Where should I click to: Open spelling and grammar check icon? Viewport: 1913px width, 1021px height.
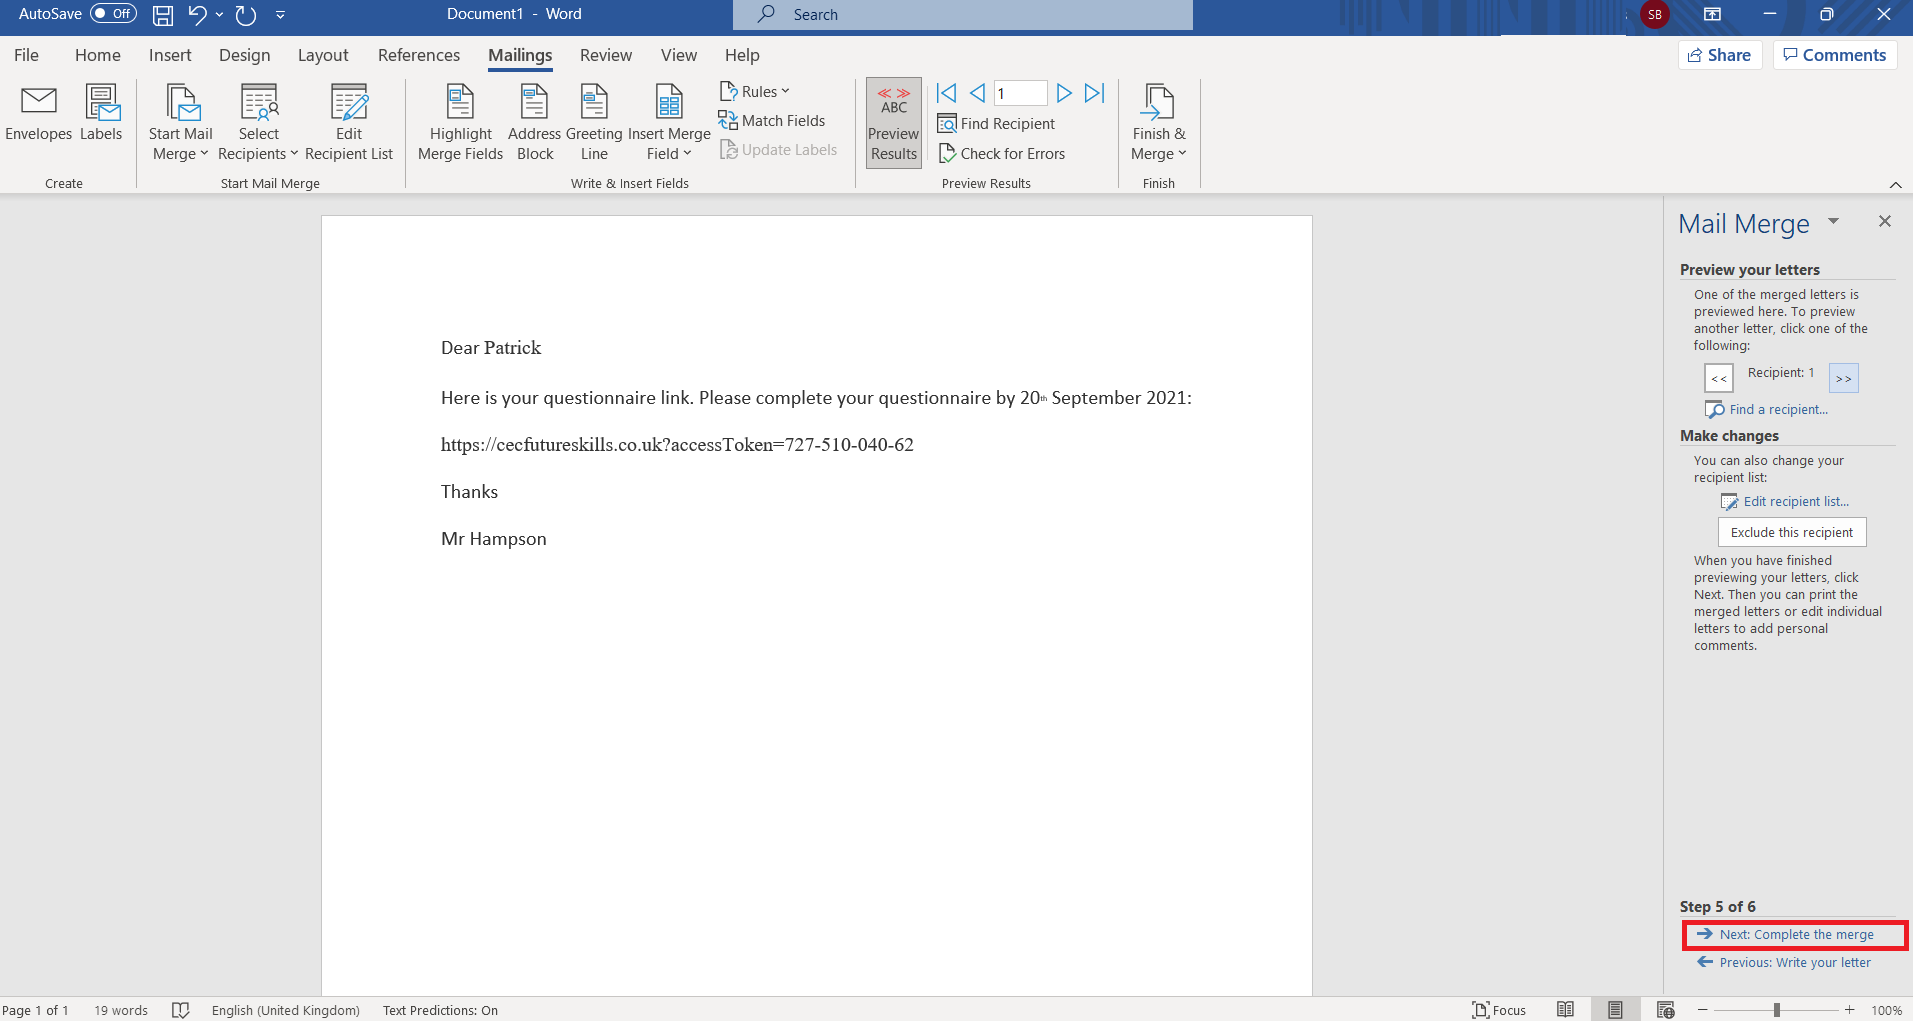(180, 1010)
